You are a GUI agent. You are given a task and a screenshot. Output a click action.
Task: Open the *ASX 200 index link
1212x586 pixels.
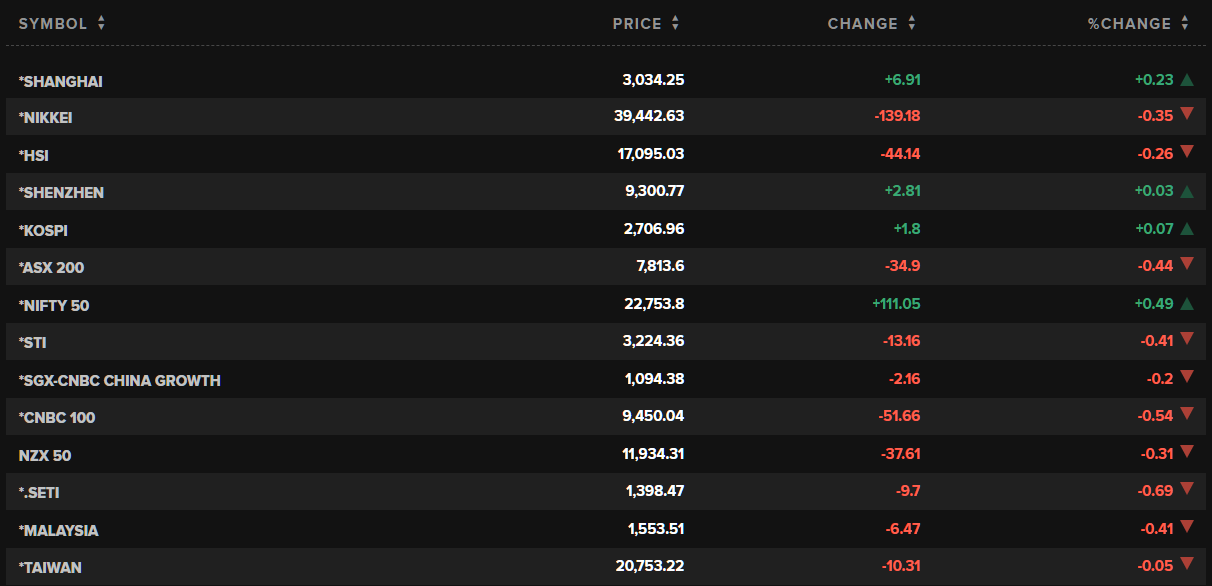52,268
